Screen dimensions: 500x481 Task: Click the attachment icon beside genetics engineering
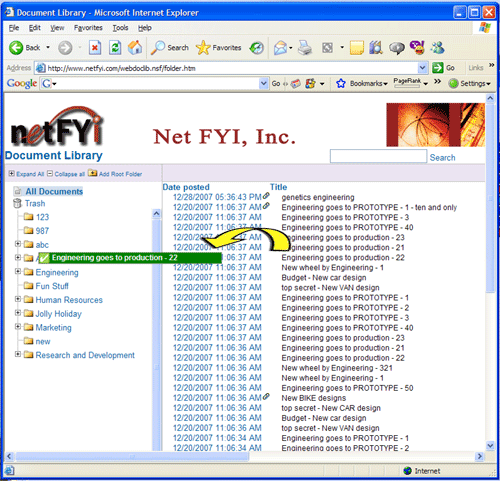[266, 196]
